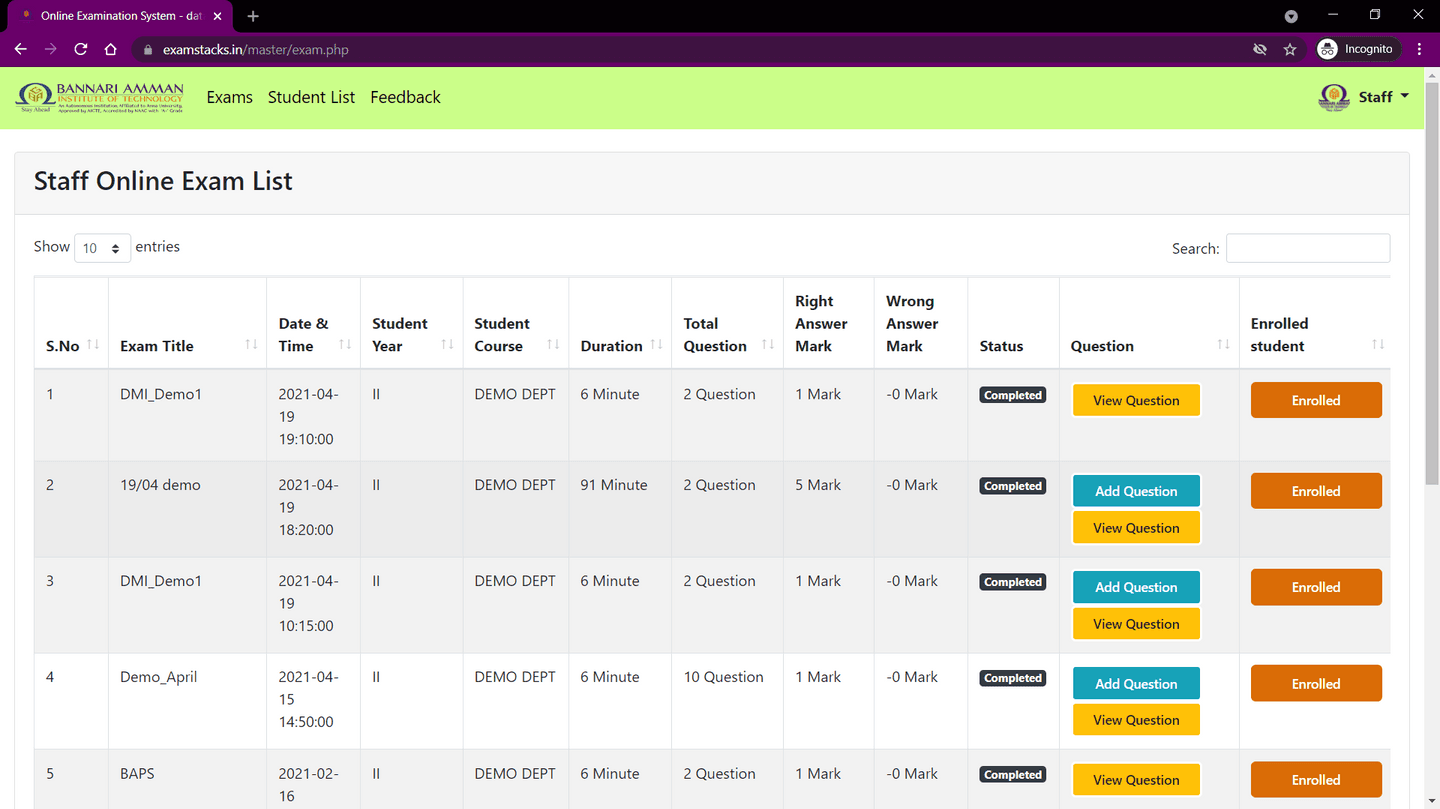The height and width of the screenshot is (809, 1440).
Task: Open Enrolled students for exam 3 DMI_Demo1
Action: pyautogui.click(x=1316, y=587)
